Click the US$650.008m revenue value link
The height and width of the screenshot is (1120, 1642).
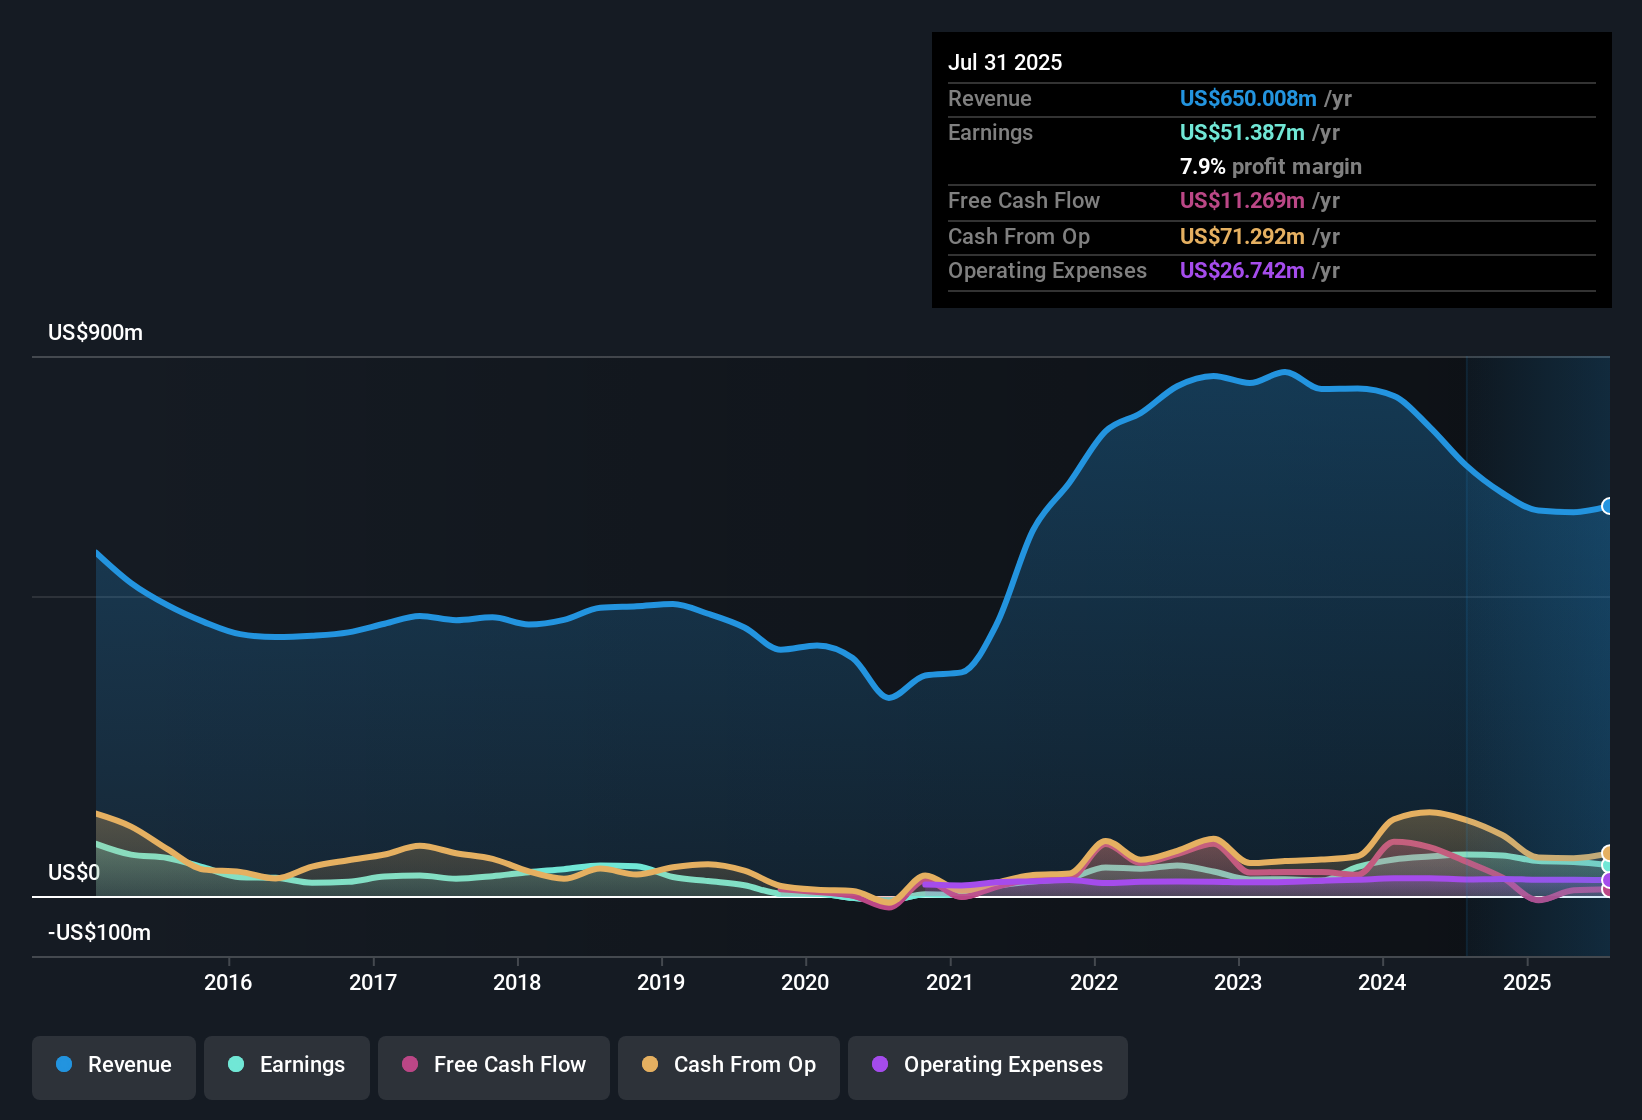coord(1247,98)
